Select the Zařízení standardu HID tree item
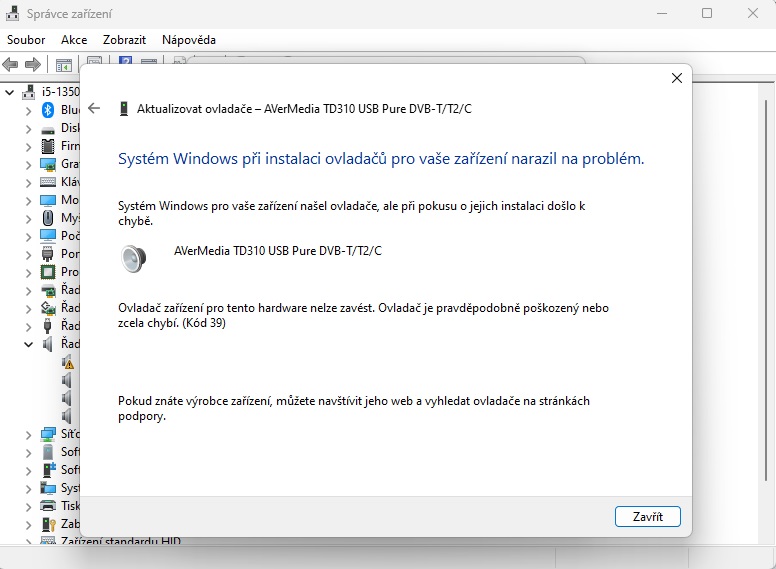776x569 pixels. pos(120,542)
